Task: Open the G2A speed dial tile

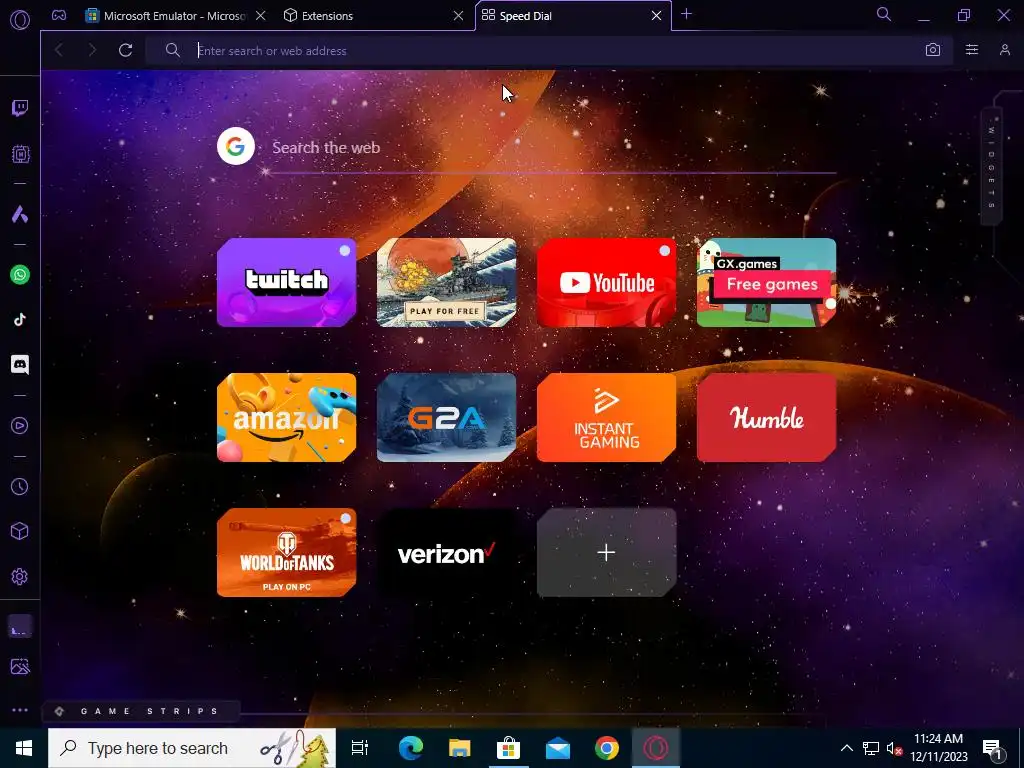Action: 447,417
